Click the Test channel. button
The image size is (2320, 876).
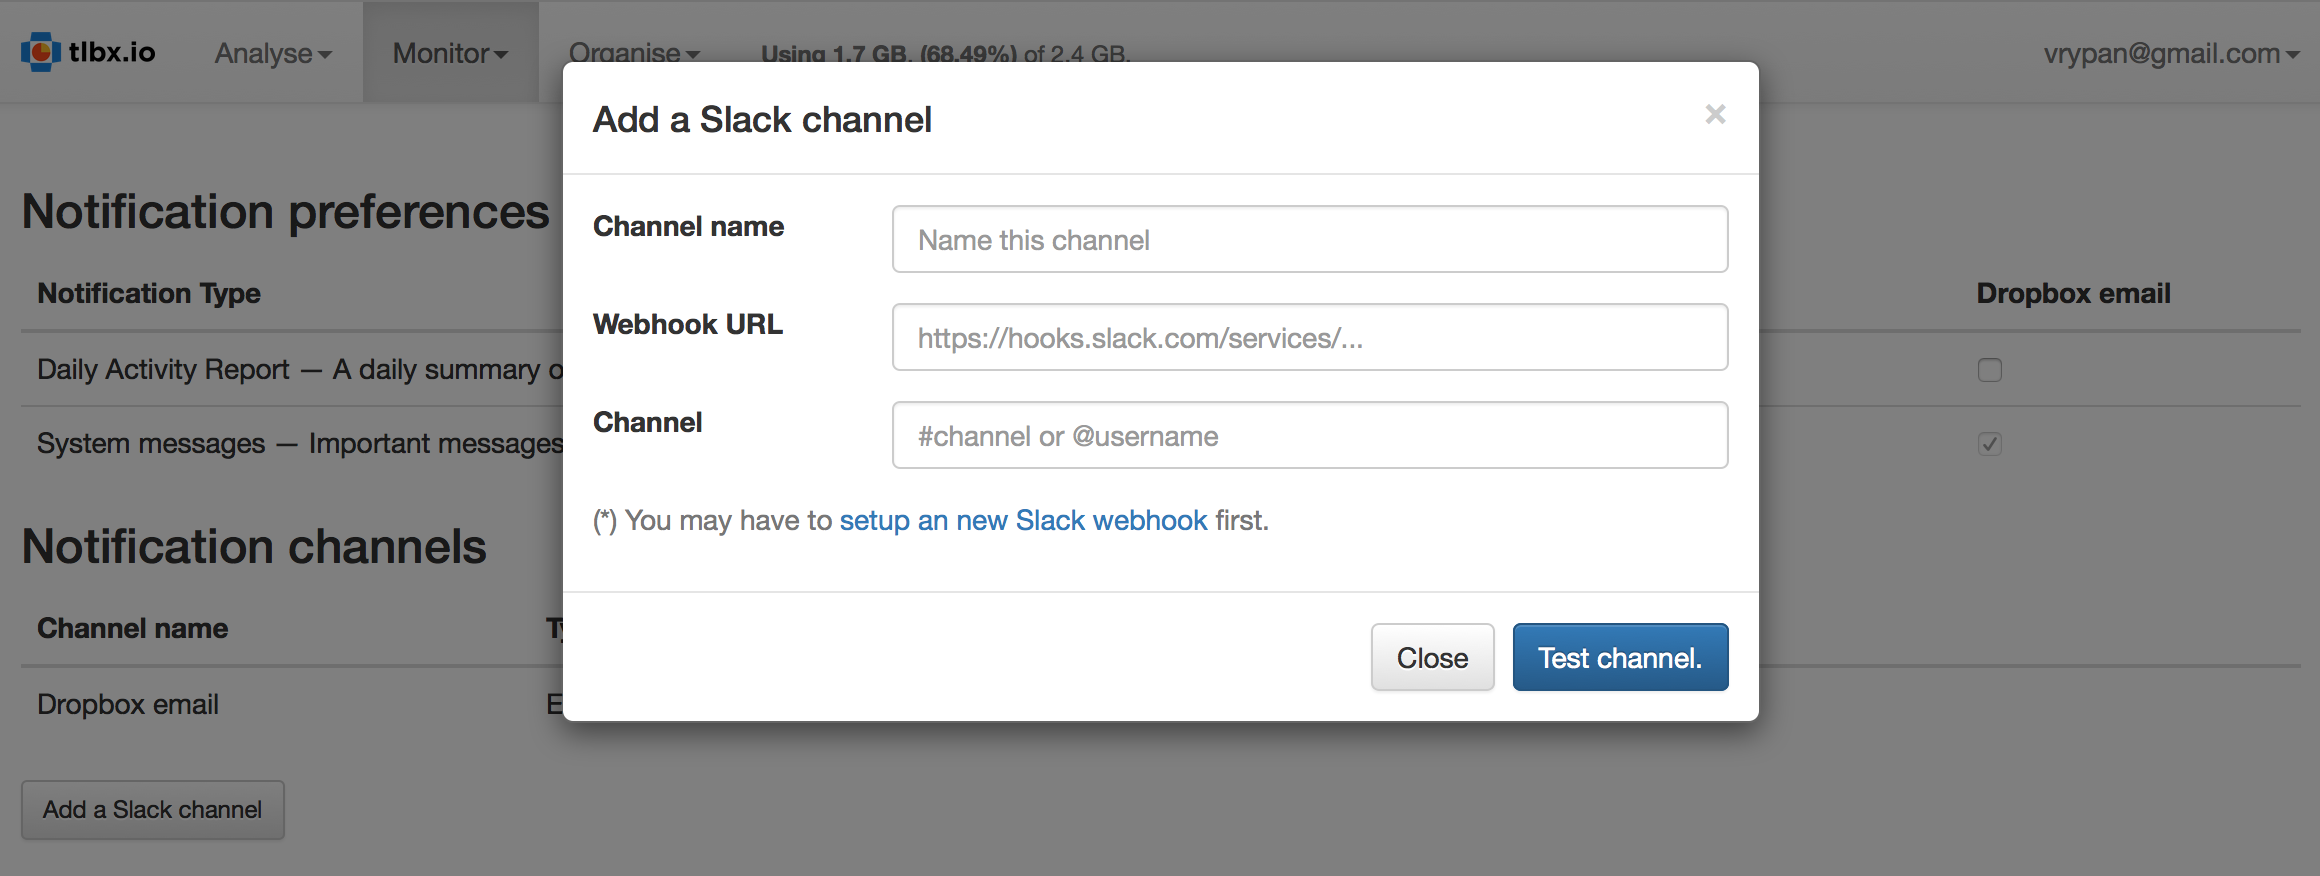(1620, 657)
